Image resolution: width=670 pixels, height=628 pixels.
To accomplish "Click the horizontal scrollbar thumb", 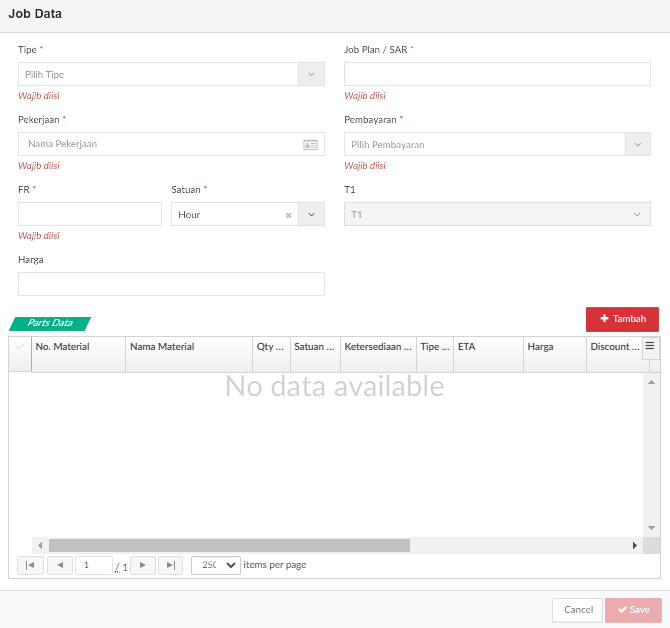I will tap(229, 546).
